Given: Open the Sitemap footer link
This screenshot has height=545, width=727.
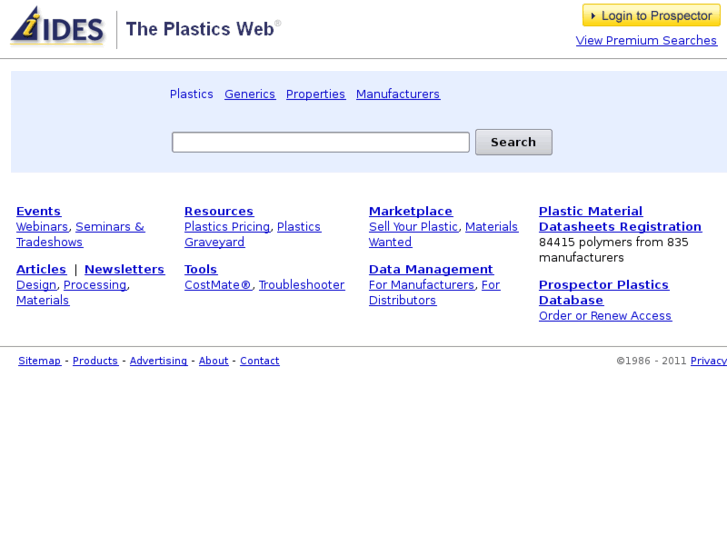Looking at the screenshot, I should tap(39, 361).
